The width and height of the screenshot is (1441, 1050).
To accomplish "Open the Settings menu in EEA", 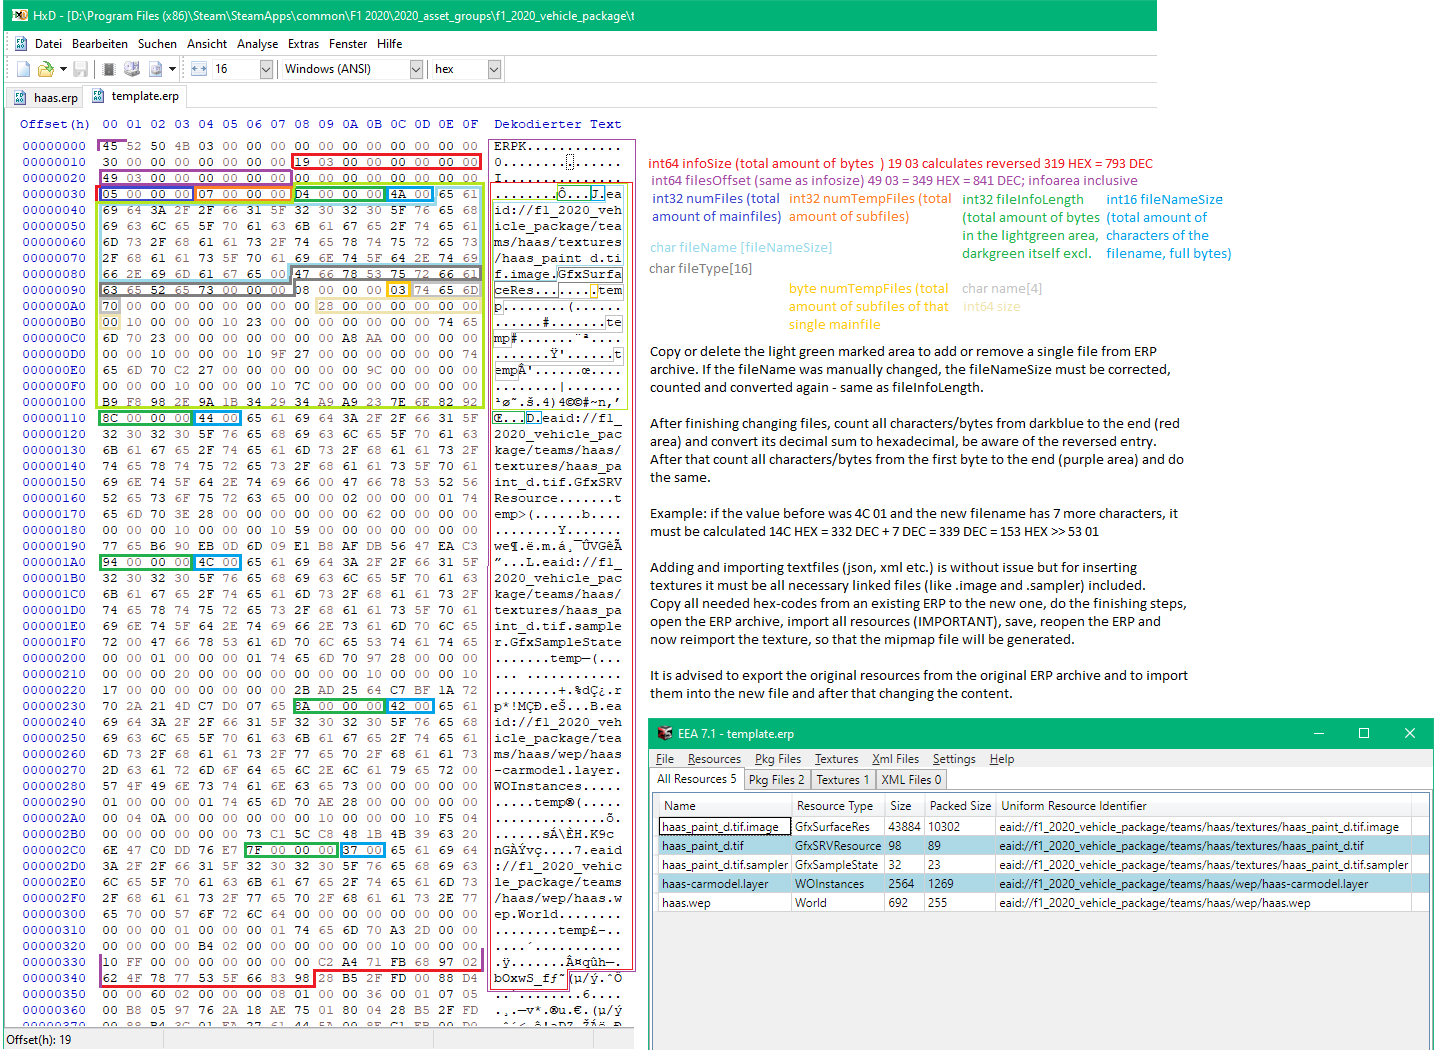I will coord(954,759).
